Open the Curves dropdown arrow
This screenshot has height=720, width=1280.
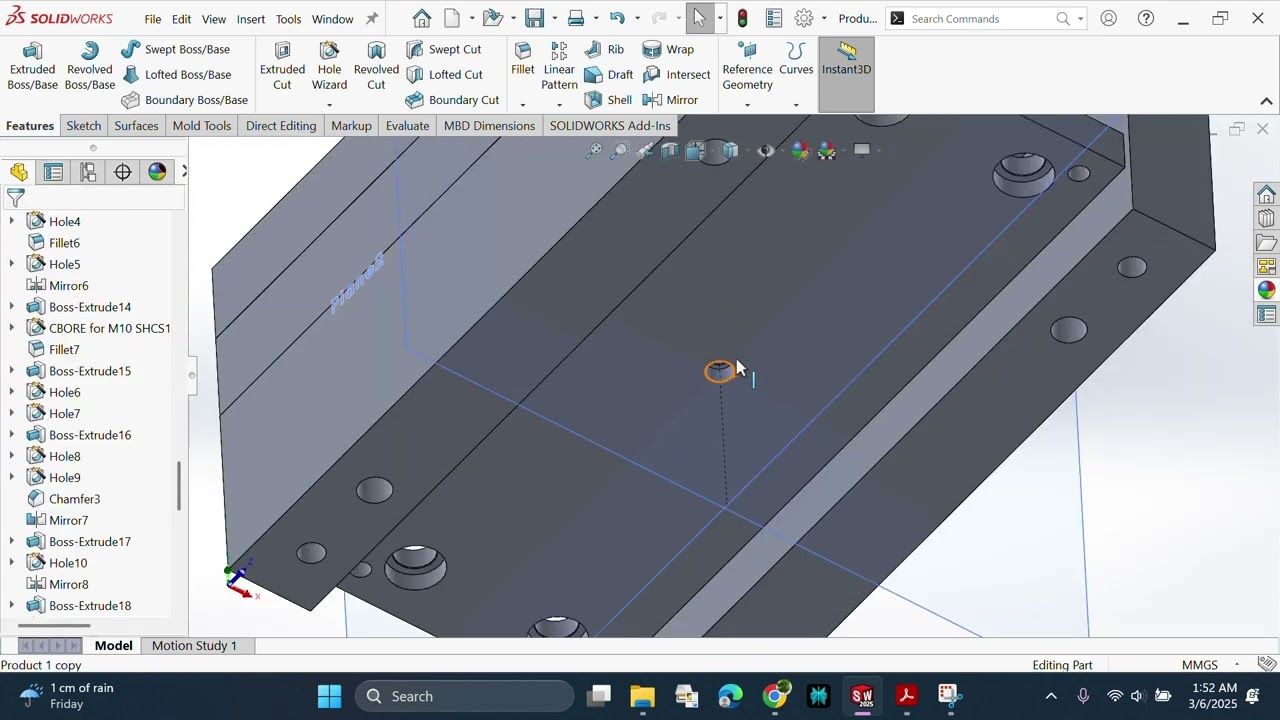[x=796, y=105]
